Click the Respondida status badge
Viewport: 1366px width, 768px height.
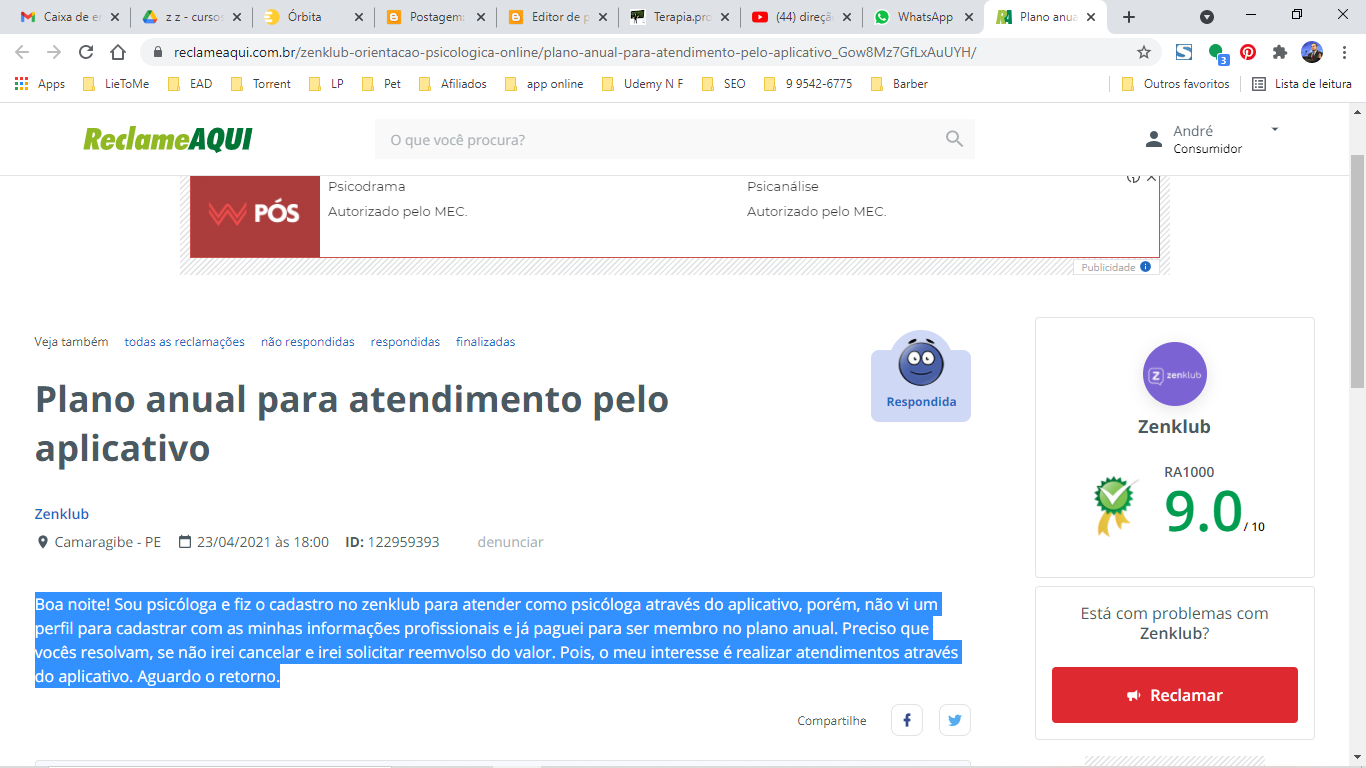[921, 376]
